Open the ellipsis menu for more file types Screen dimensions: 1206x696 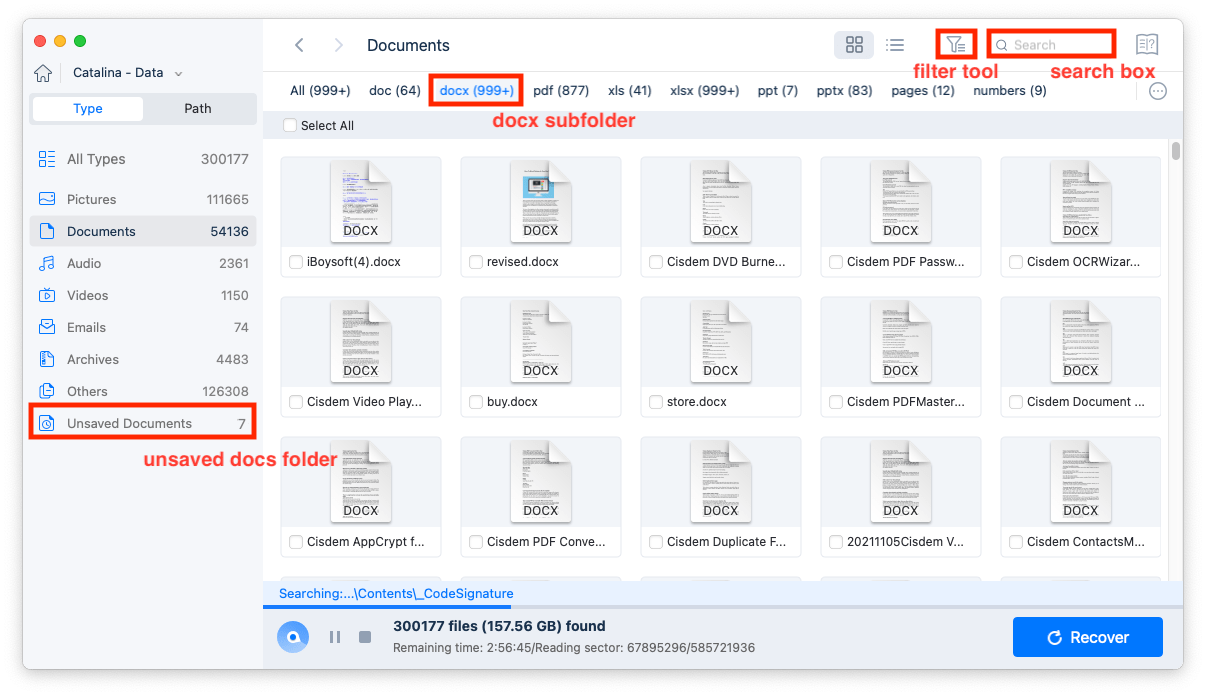(x=1158, y=90)
